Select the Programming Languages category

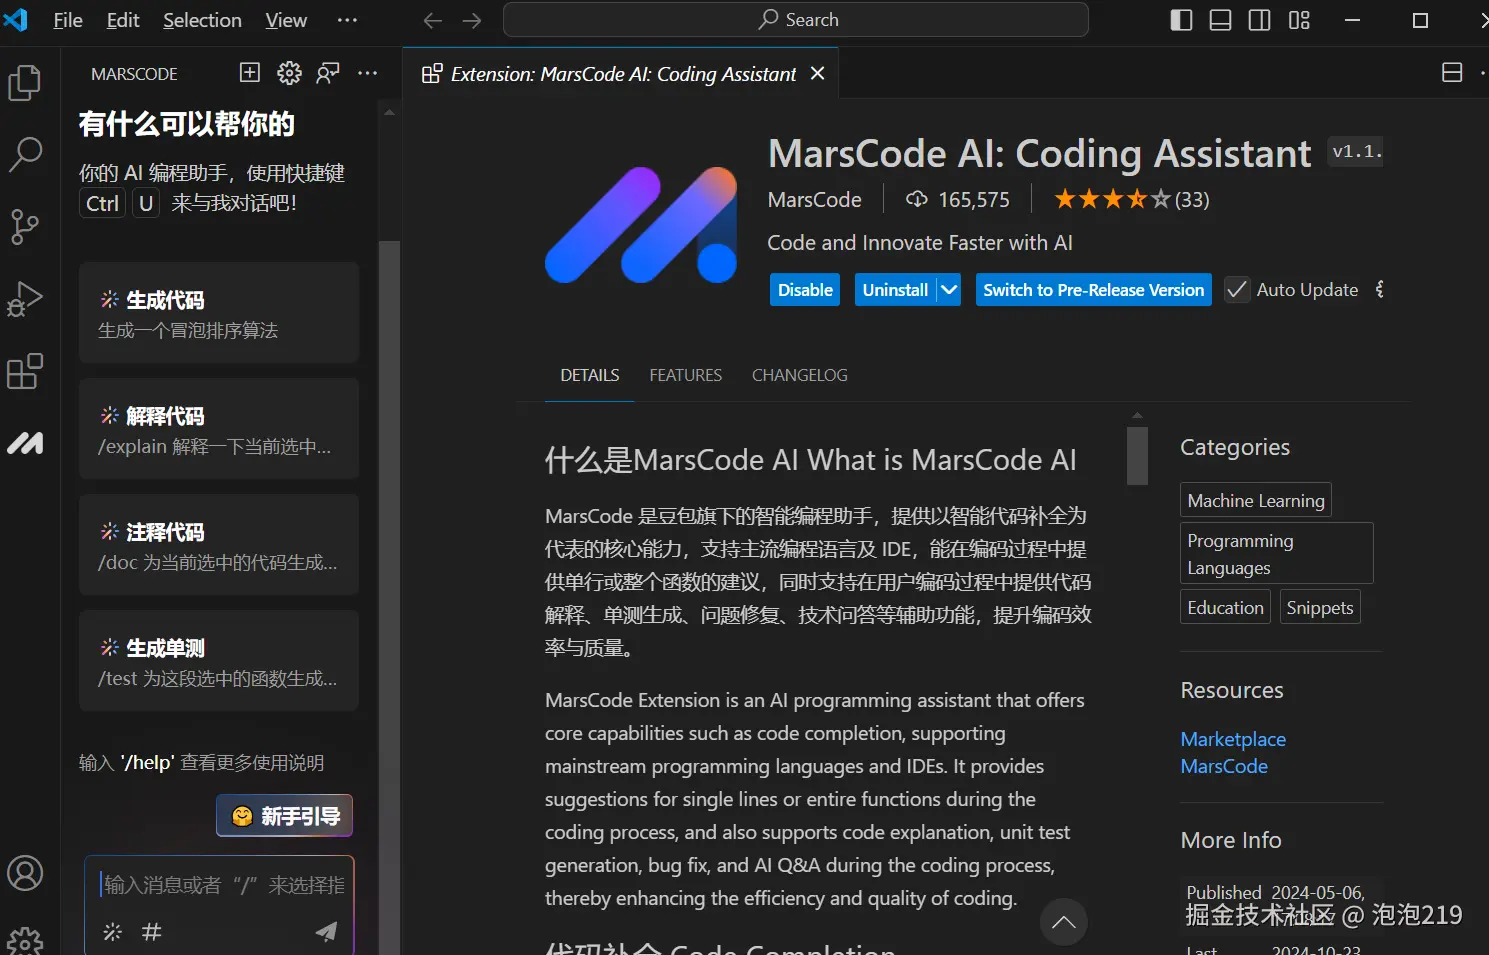tap(1276, 553)
